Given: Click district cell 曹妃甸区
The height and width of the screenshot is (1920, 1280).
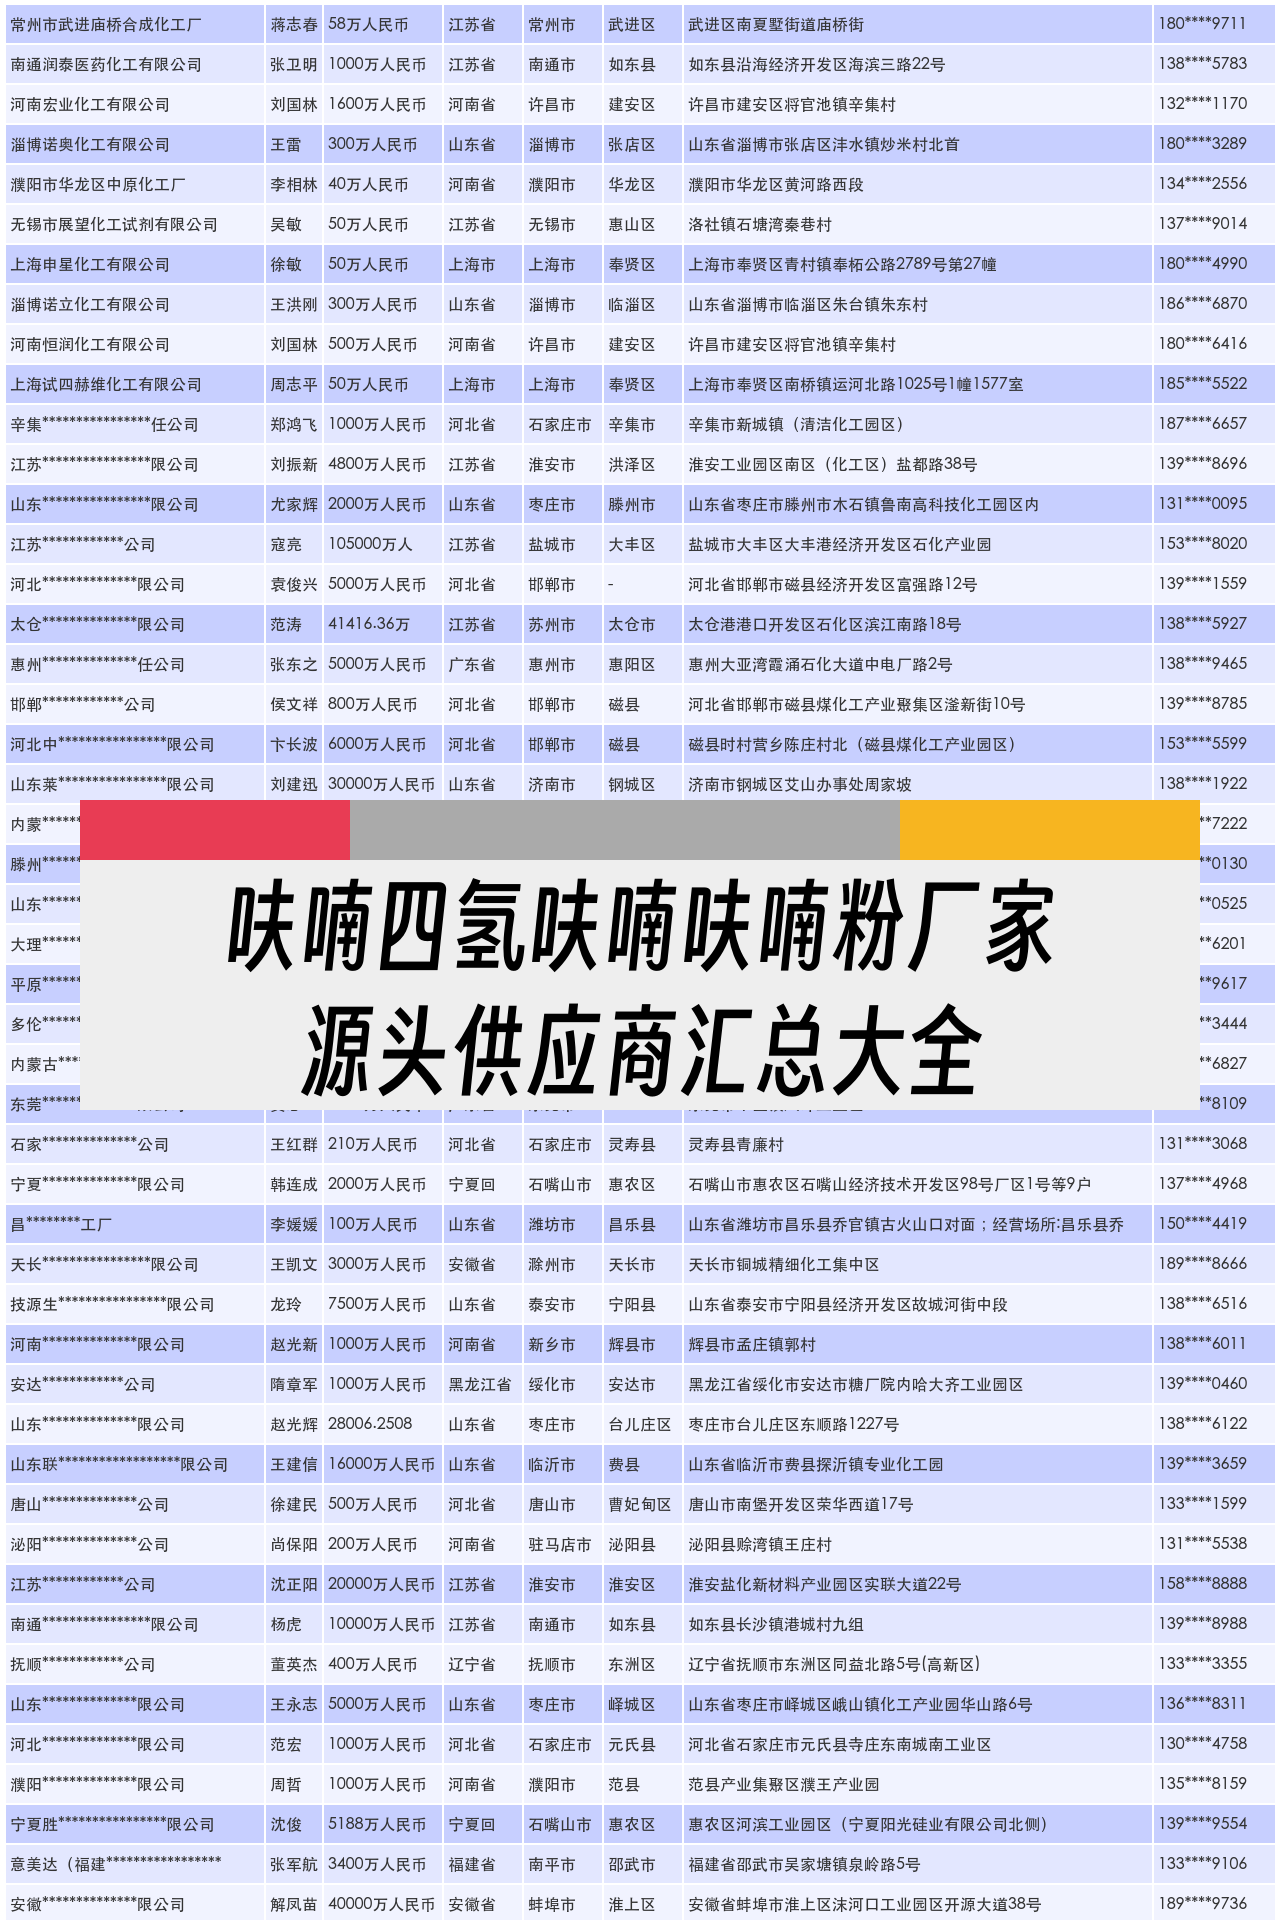Looking at the screenshot, I should pos(640,1504).
